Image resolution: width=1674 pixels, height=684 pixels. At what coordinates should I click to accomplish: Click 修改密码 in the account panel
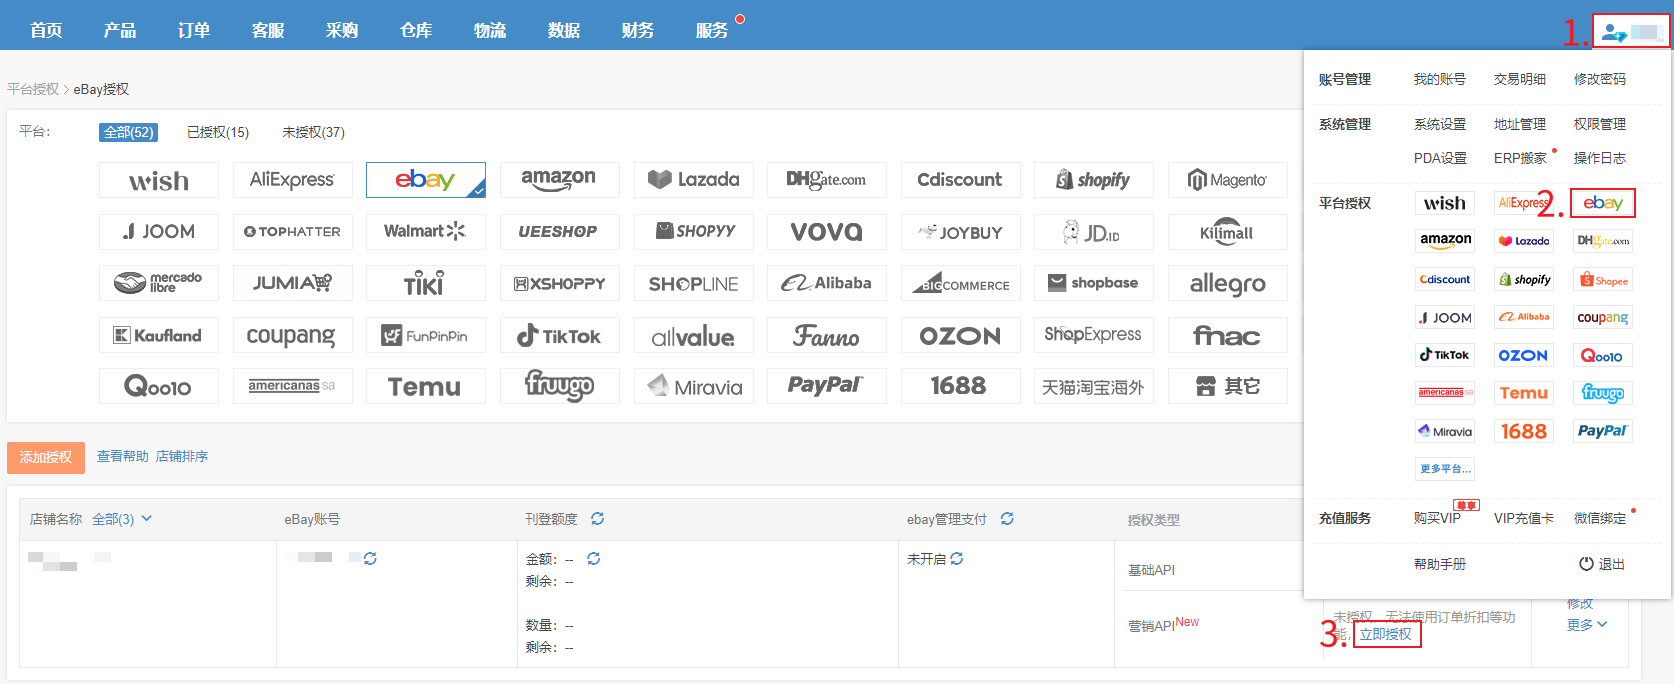pyautogui.click(x=1600, y=79)
